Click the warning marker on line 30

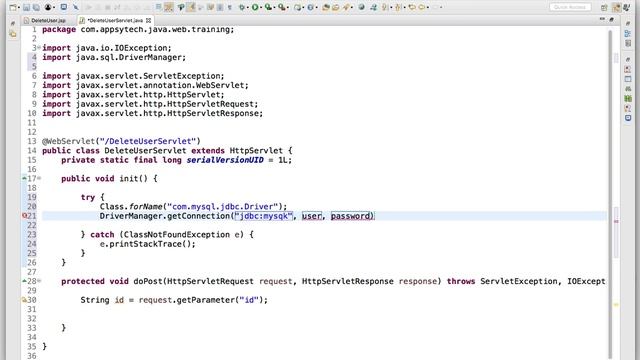point(24,300)
